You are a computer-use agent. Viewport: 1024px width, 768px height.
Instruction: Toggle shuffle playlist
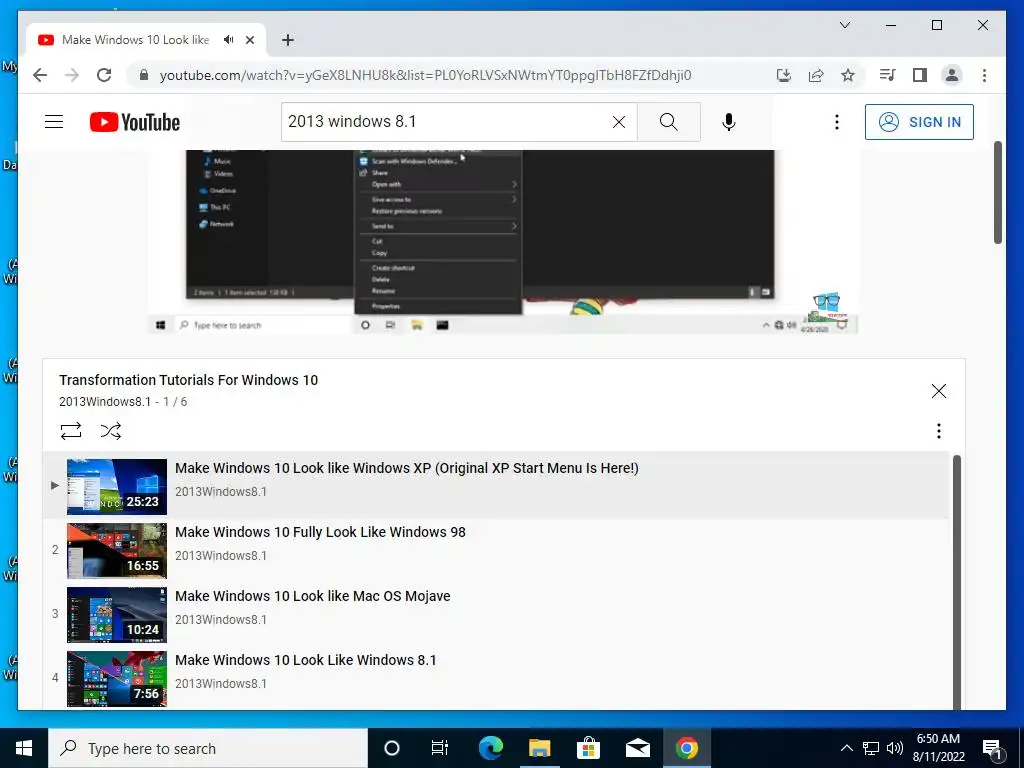(x=110, y=431)
